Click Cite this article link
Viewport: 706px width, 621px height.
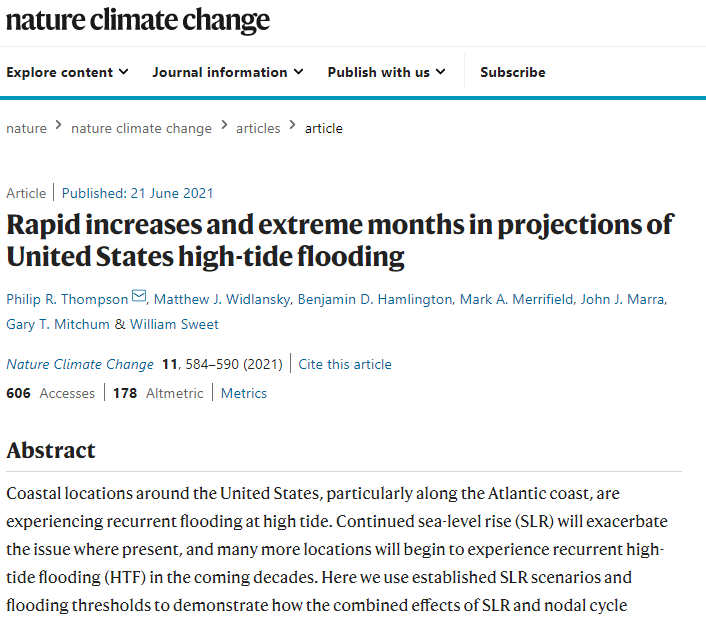[345, 364]
